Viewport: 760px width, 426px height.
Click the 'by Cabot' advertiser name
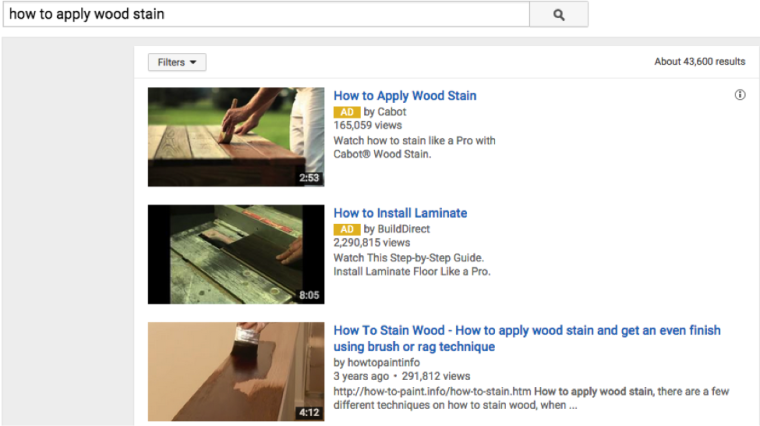coord(385,112)
